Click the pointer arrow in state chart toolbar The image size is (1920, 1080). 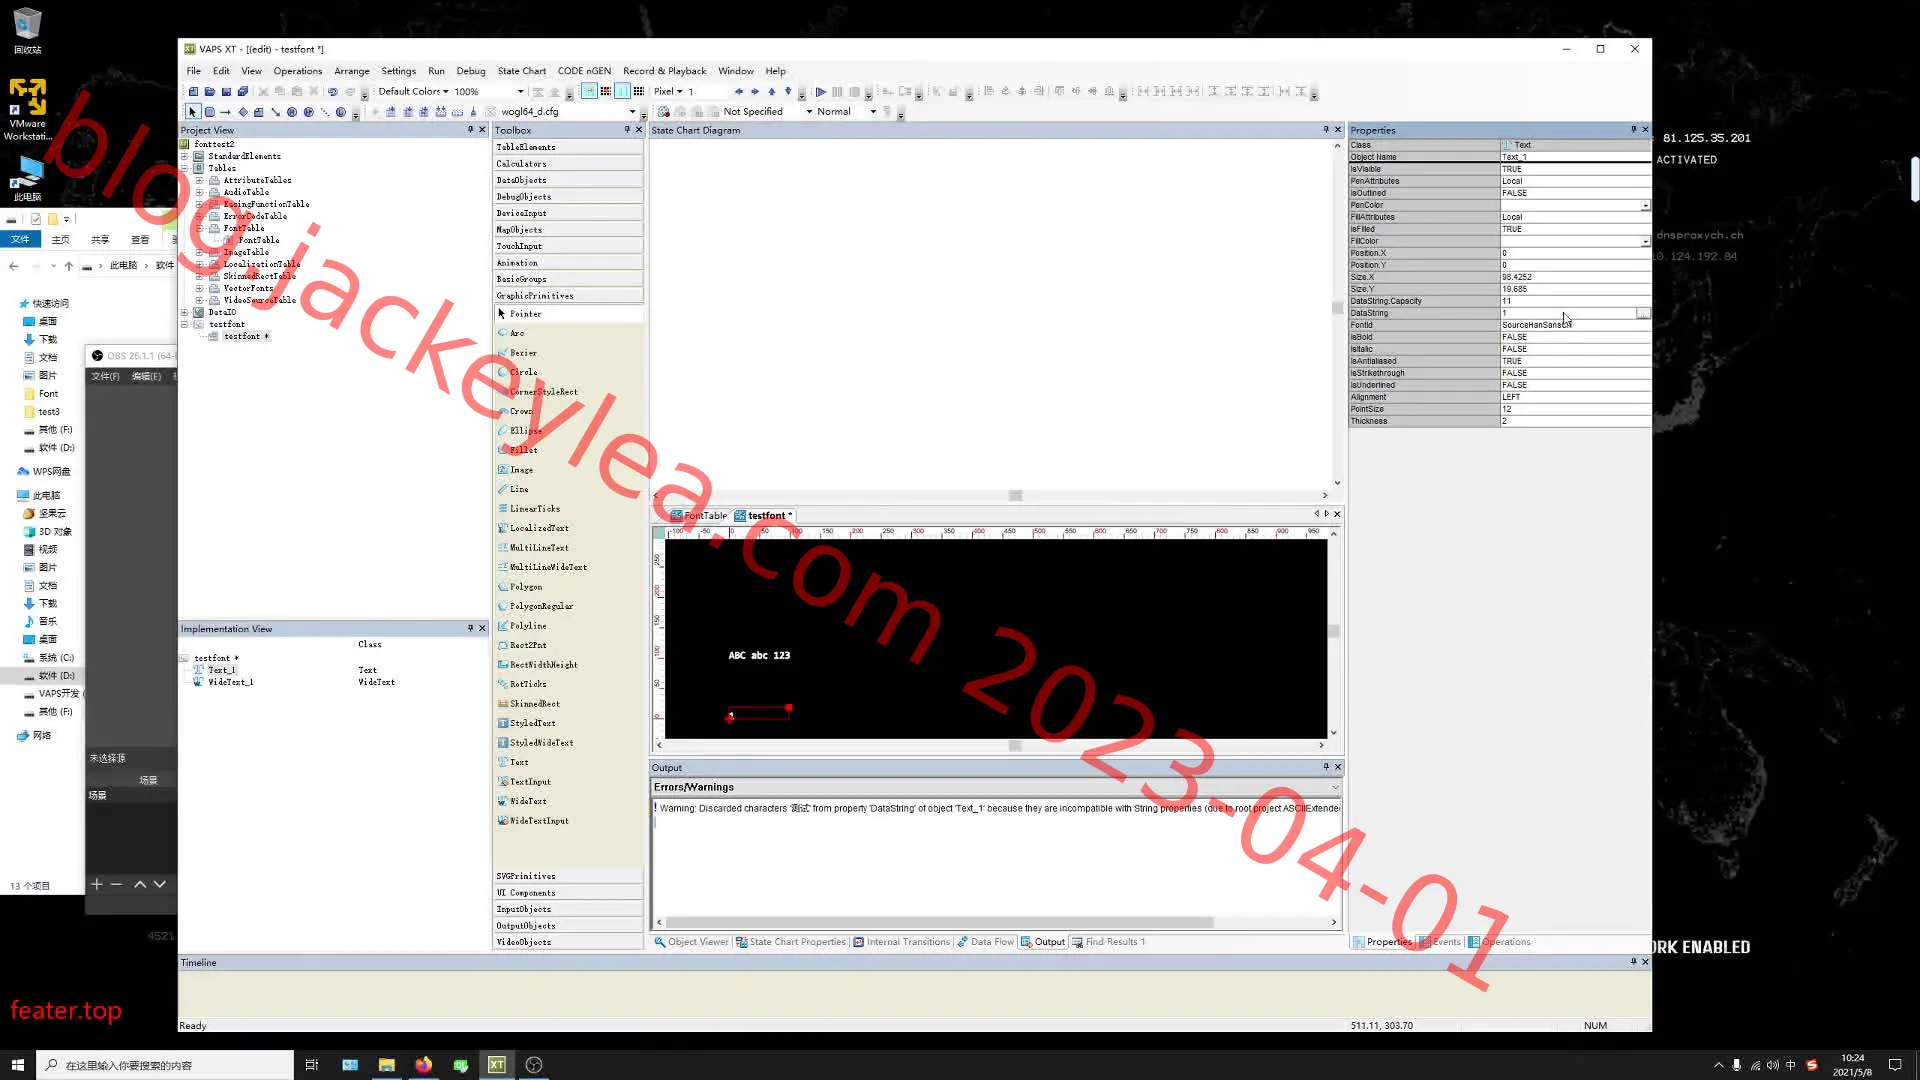pos(192,112)
